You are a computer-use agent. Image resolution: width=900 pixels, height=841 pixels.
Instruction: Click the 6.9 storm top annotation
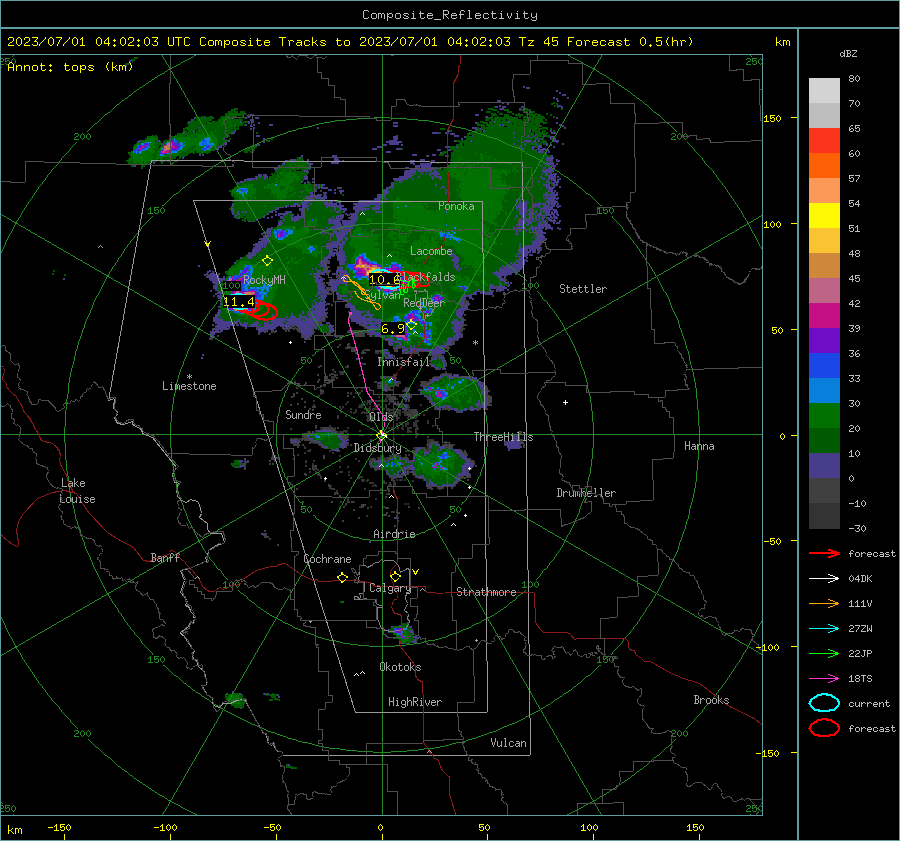click(x=393, y=329)
